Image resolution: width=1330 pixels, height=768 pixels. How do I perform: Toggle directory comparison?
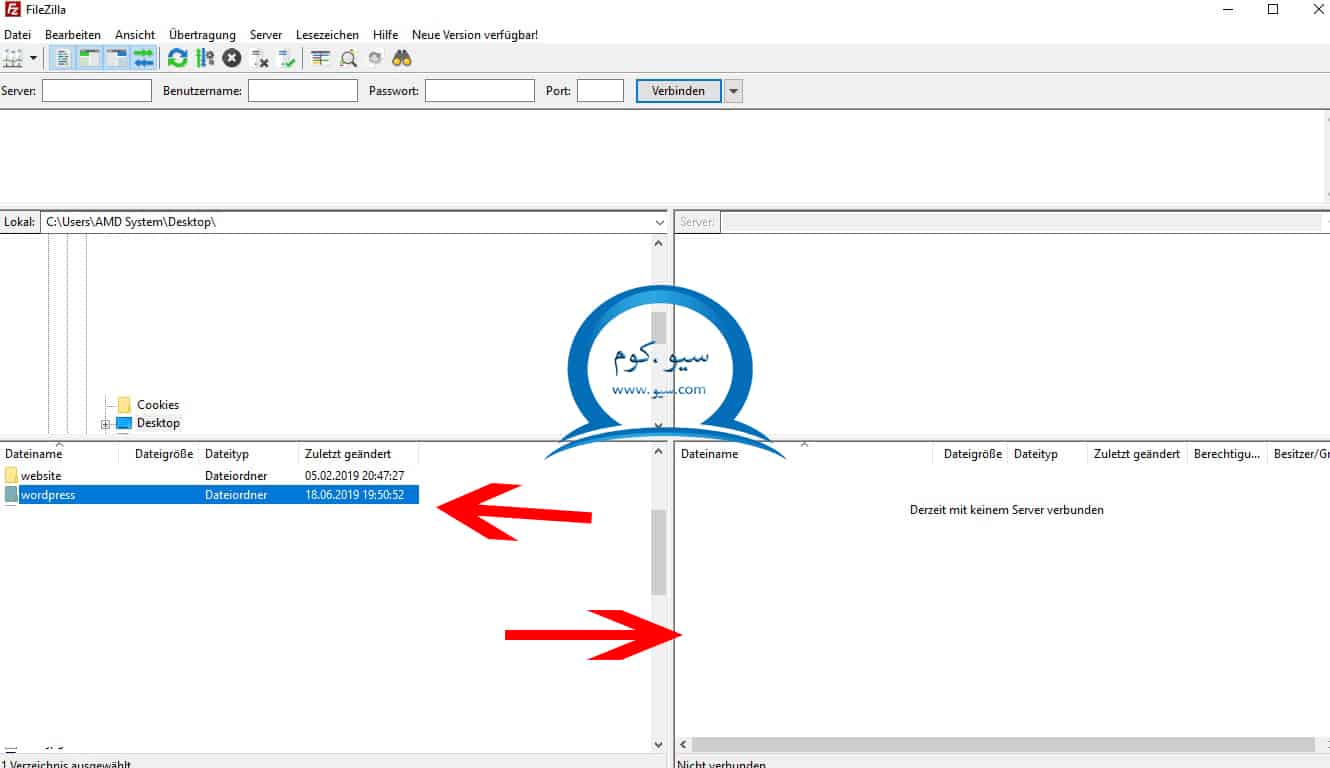click(348, 58)
